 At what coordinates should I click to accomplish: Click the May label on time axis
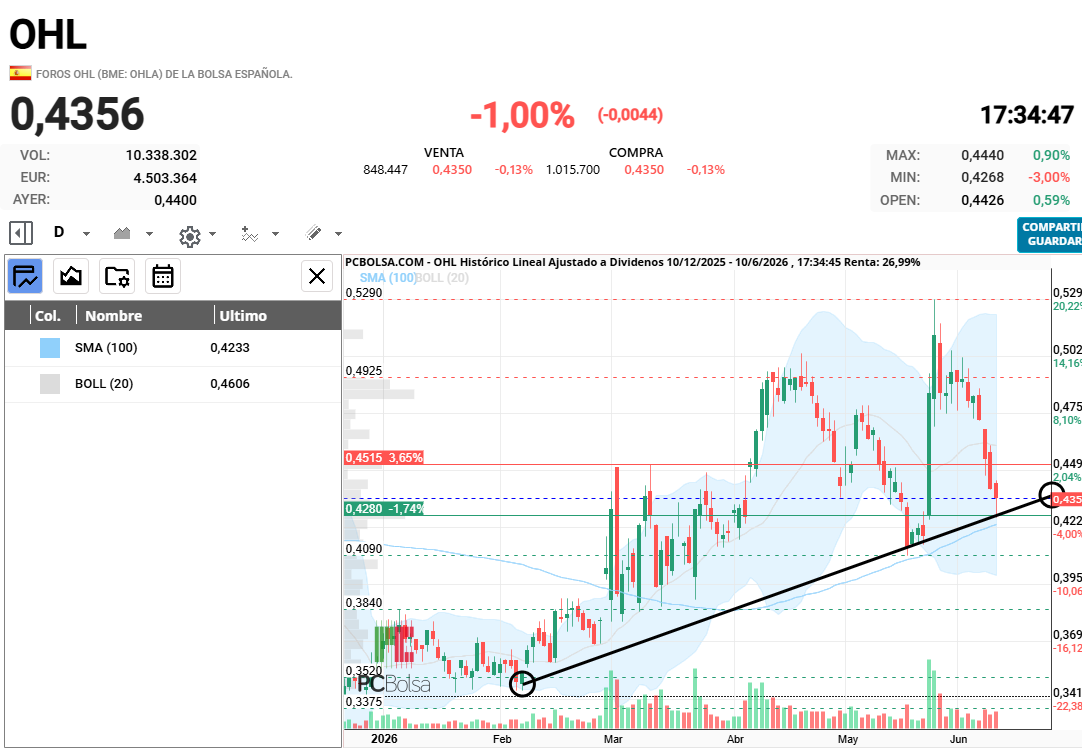[848, 739]
